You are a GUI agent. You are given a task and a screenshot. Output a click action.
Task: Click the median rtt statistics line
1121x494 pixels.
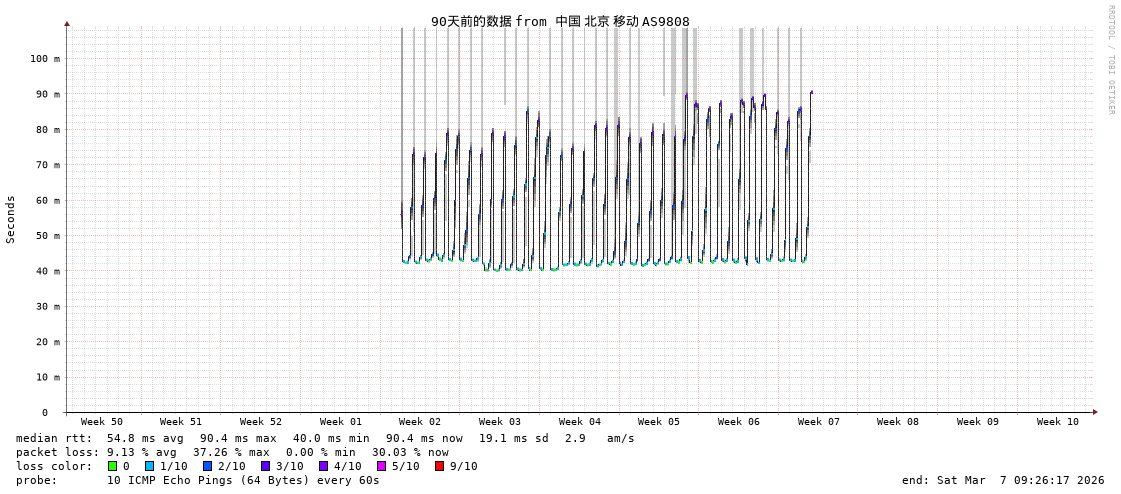325,438
